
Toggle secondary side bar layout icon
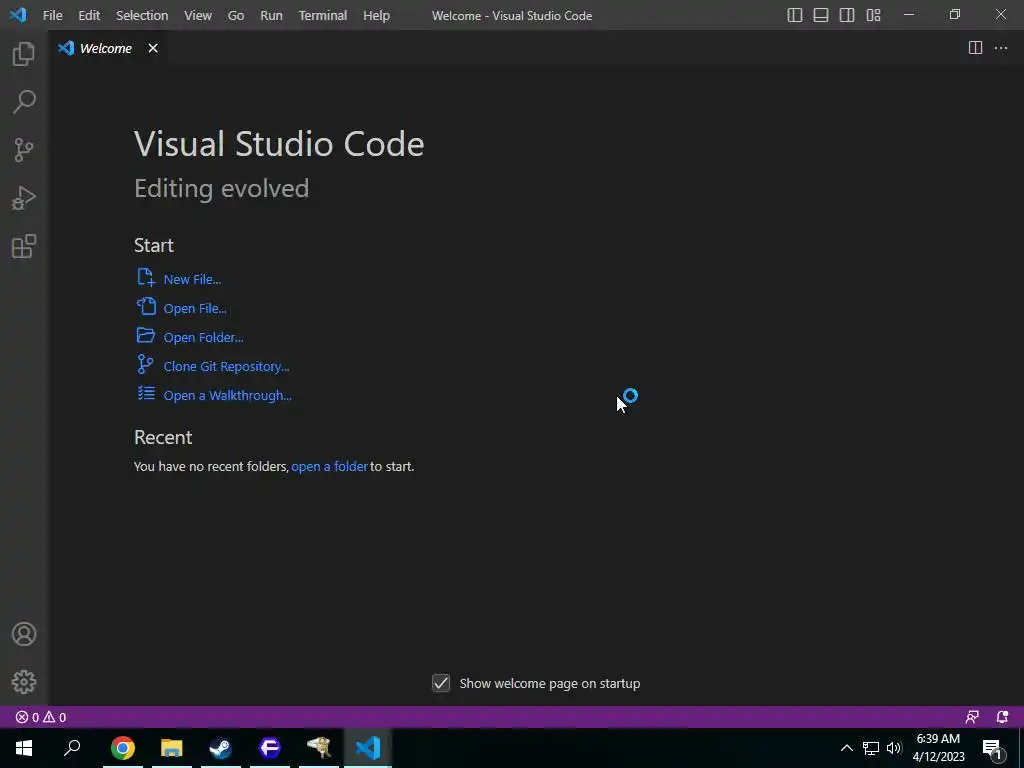coord(847,15)
